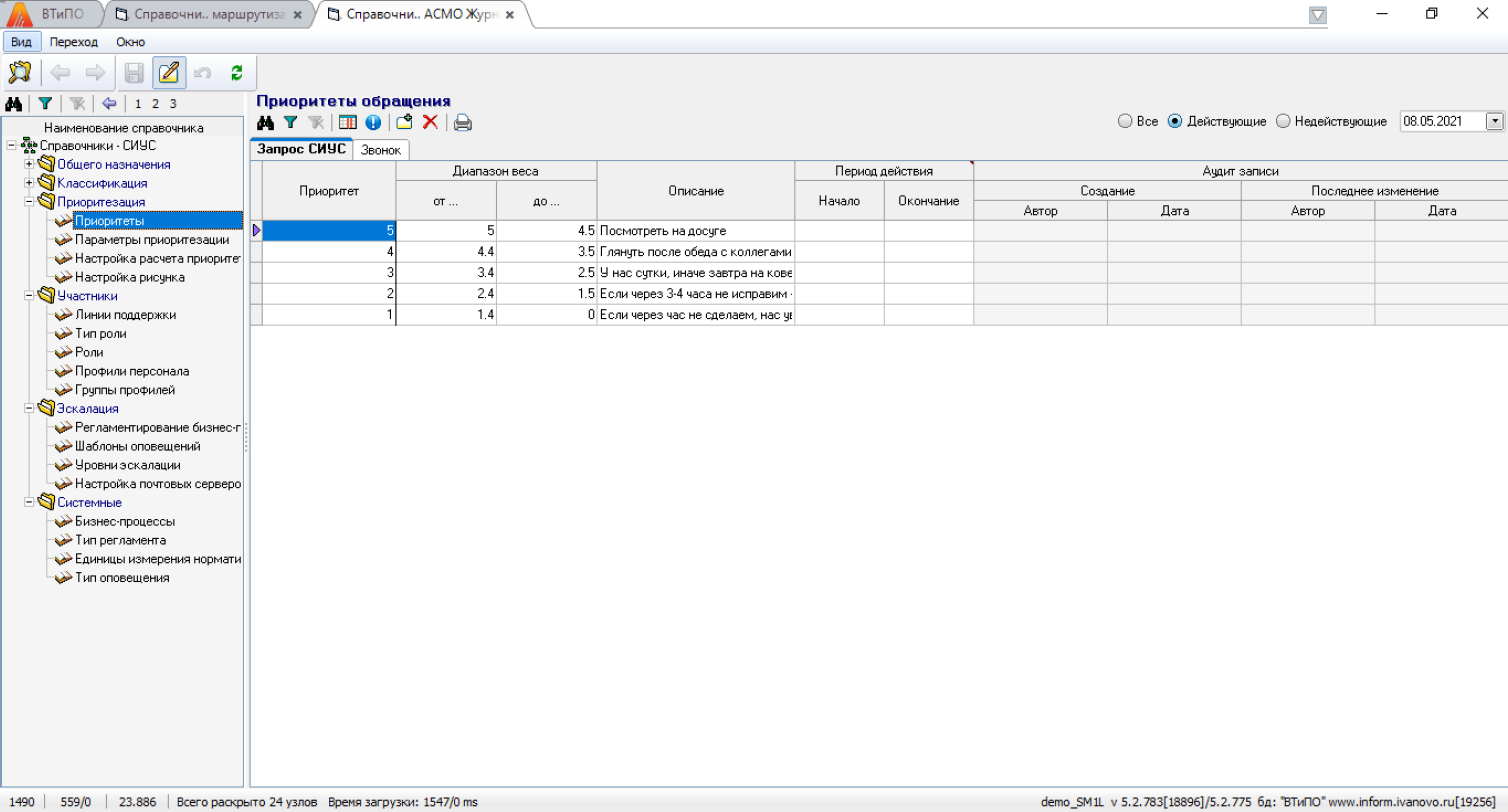Open the date picker dropdown for 08.05.2021
The width and height of the screenshot is (1508, 812).
pyautogui.click(x=1496, y=121)
